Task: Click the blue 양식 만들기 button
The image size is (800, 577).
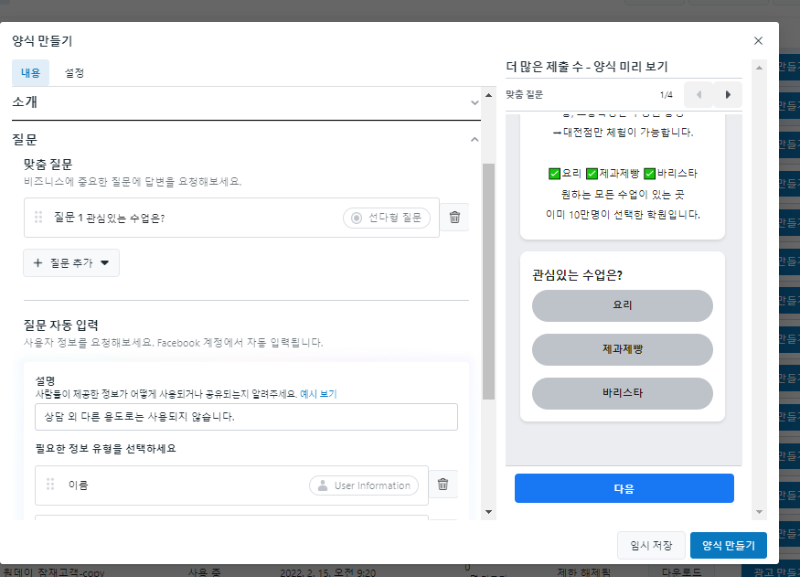Action: tap(728, 545)
